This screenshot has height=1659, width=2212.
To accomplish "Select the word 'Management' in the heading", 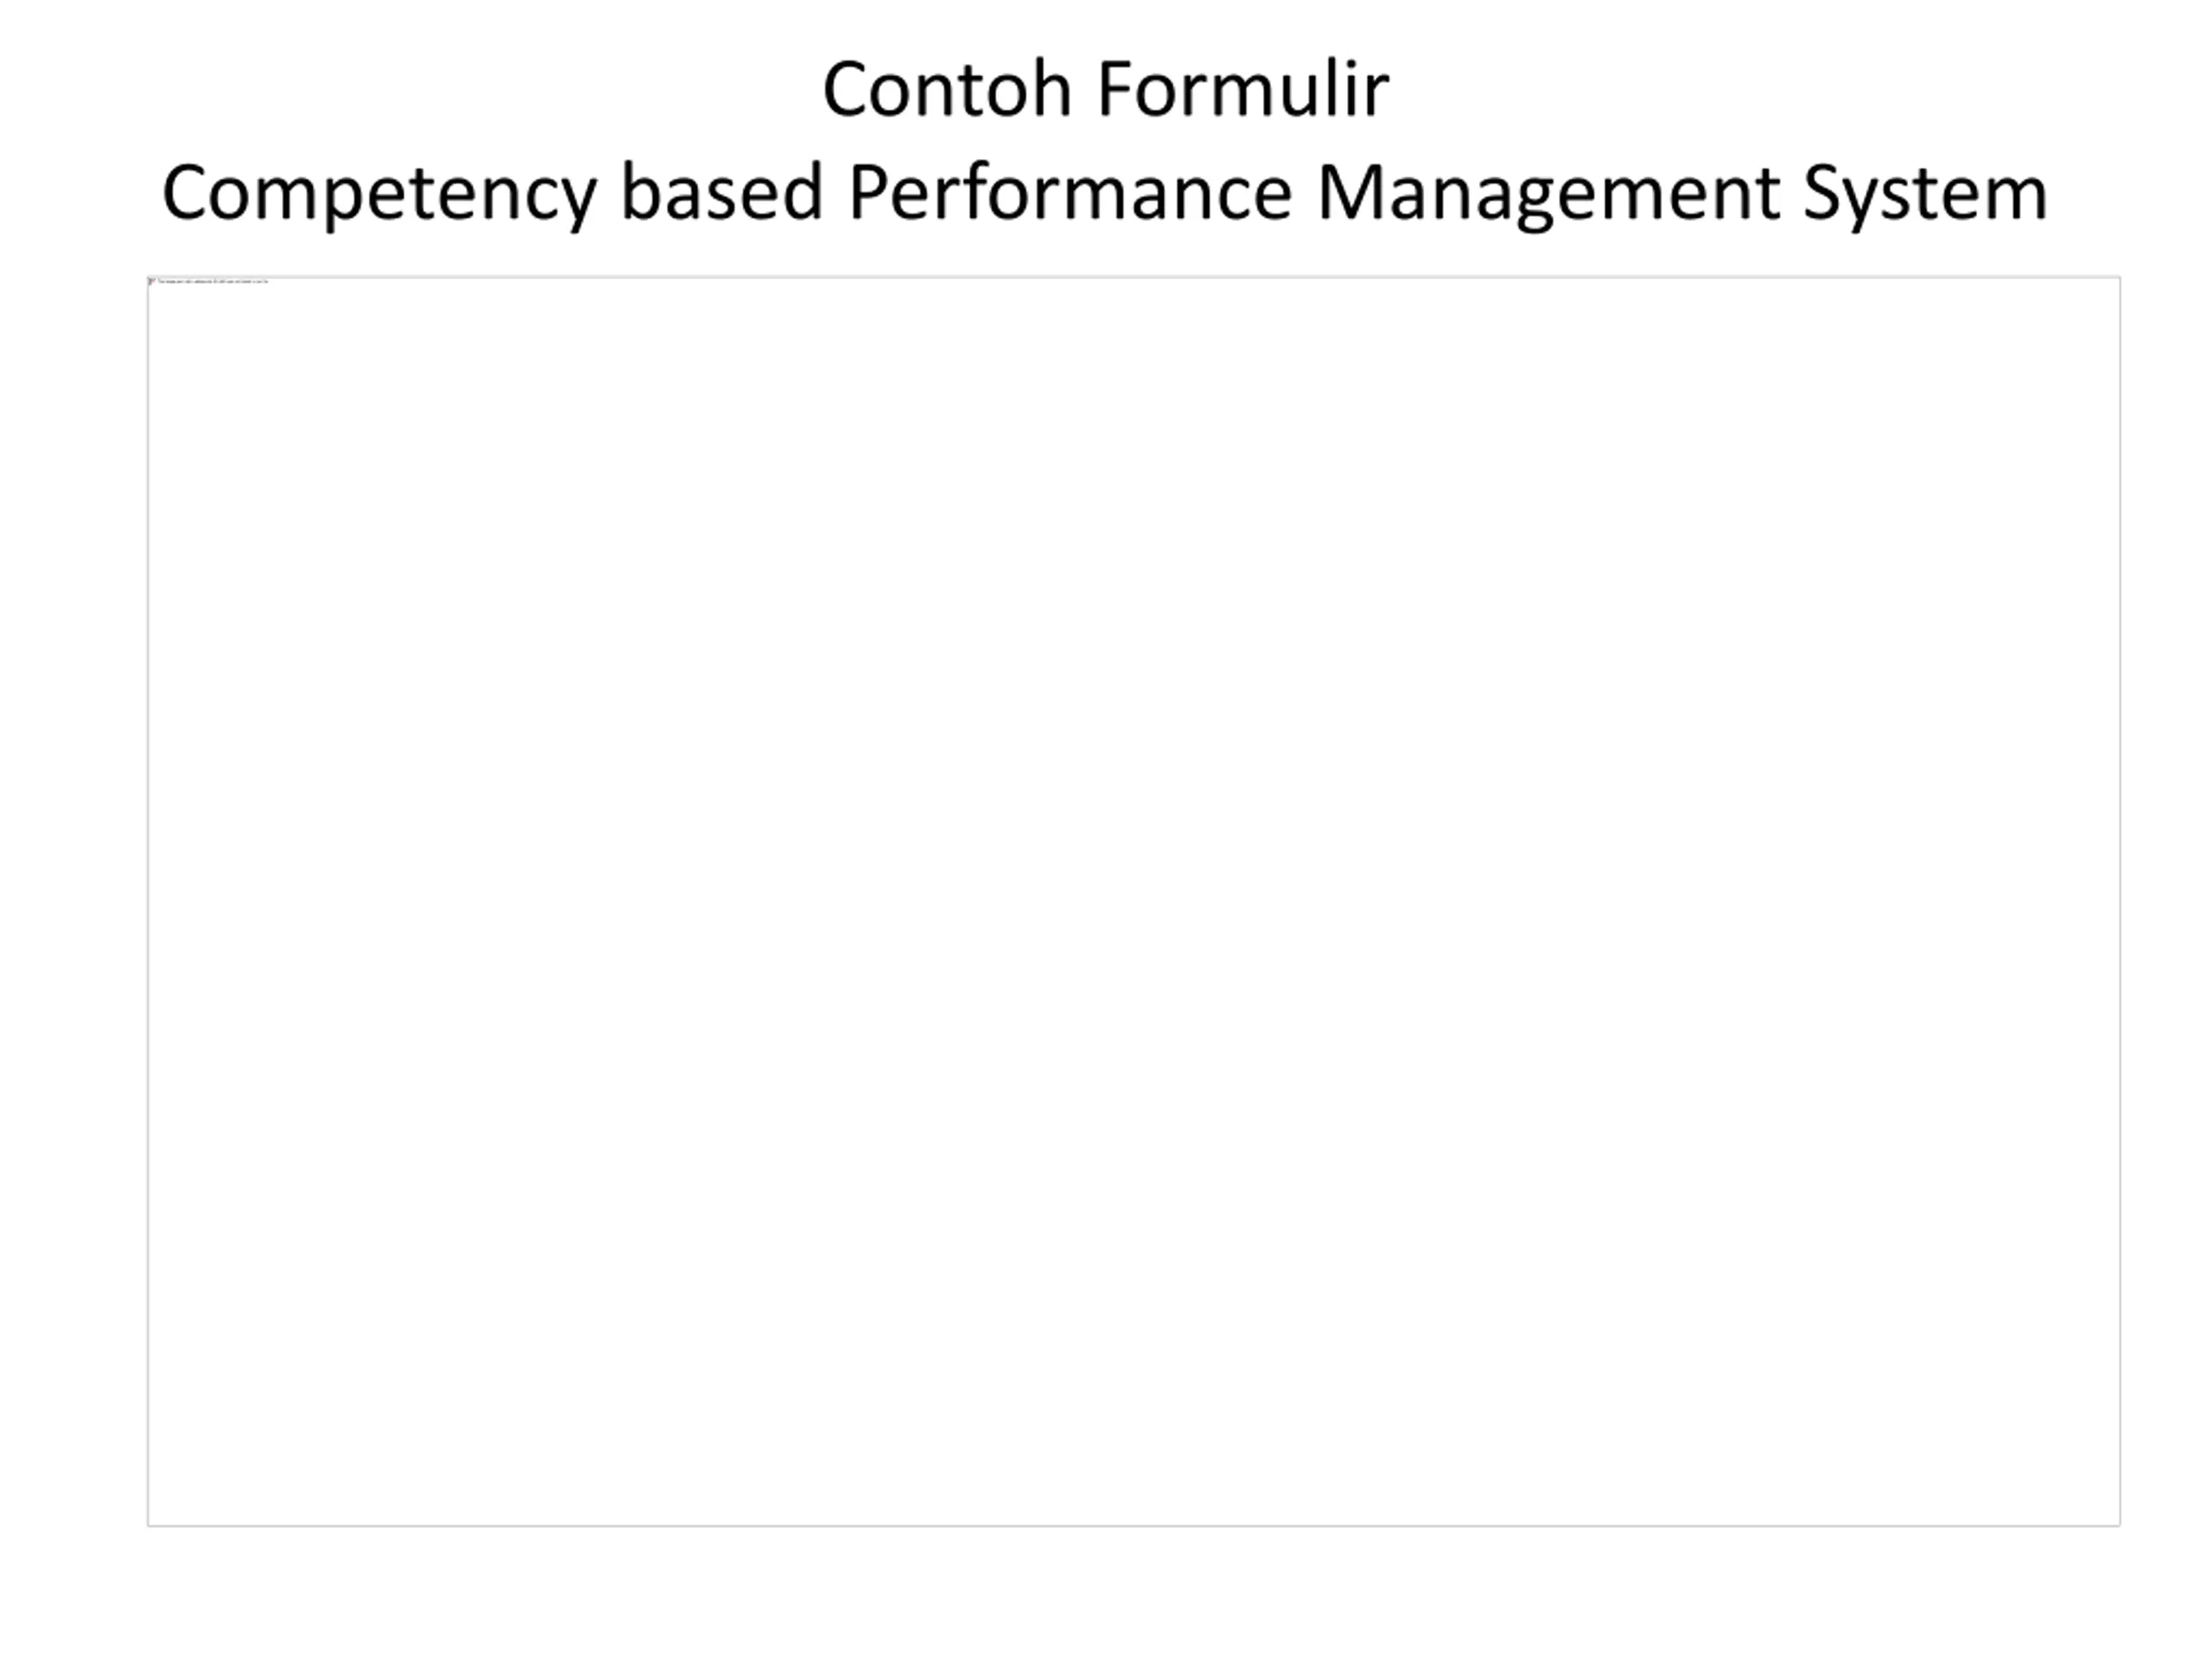I will point(1548,195).
